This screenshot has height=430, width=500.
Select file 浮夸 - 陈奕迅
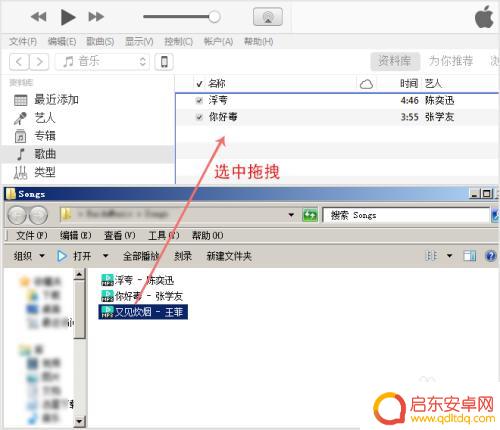[x=137, y=280]
